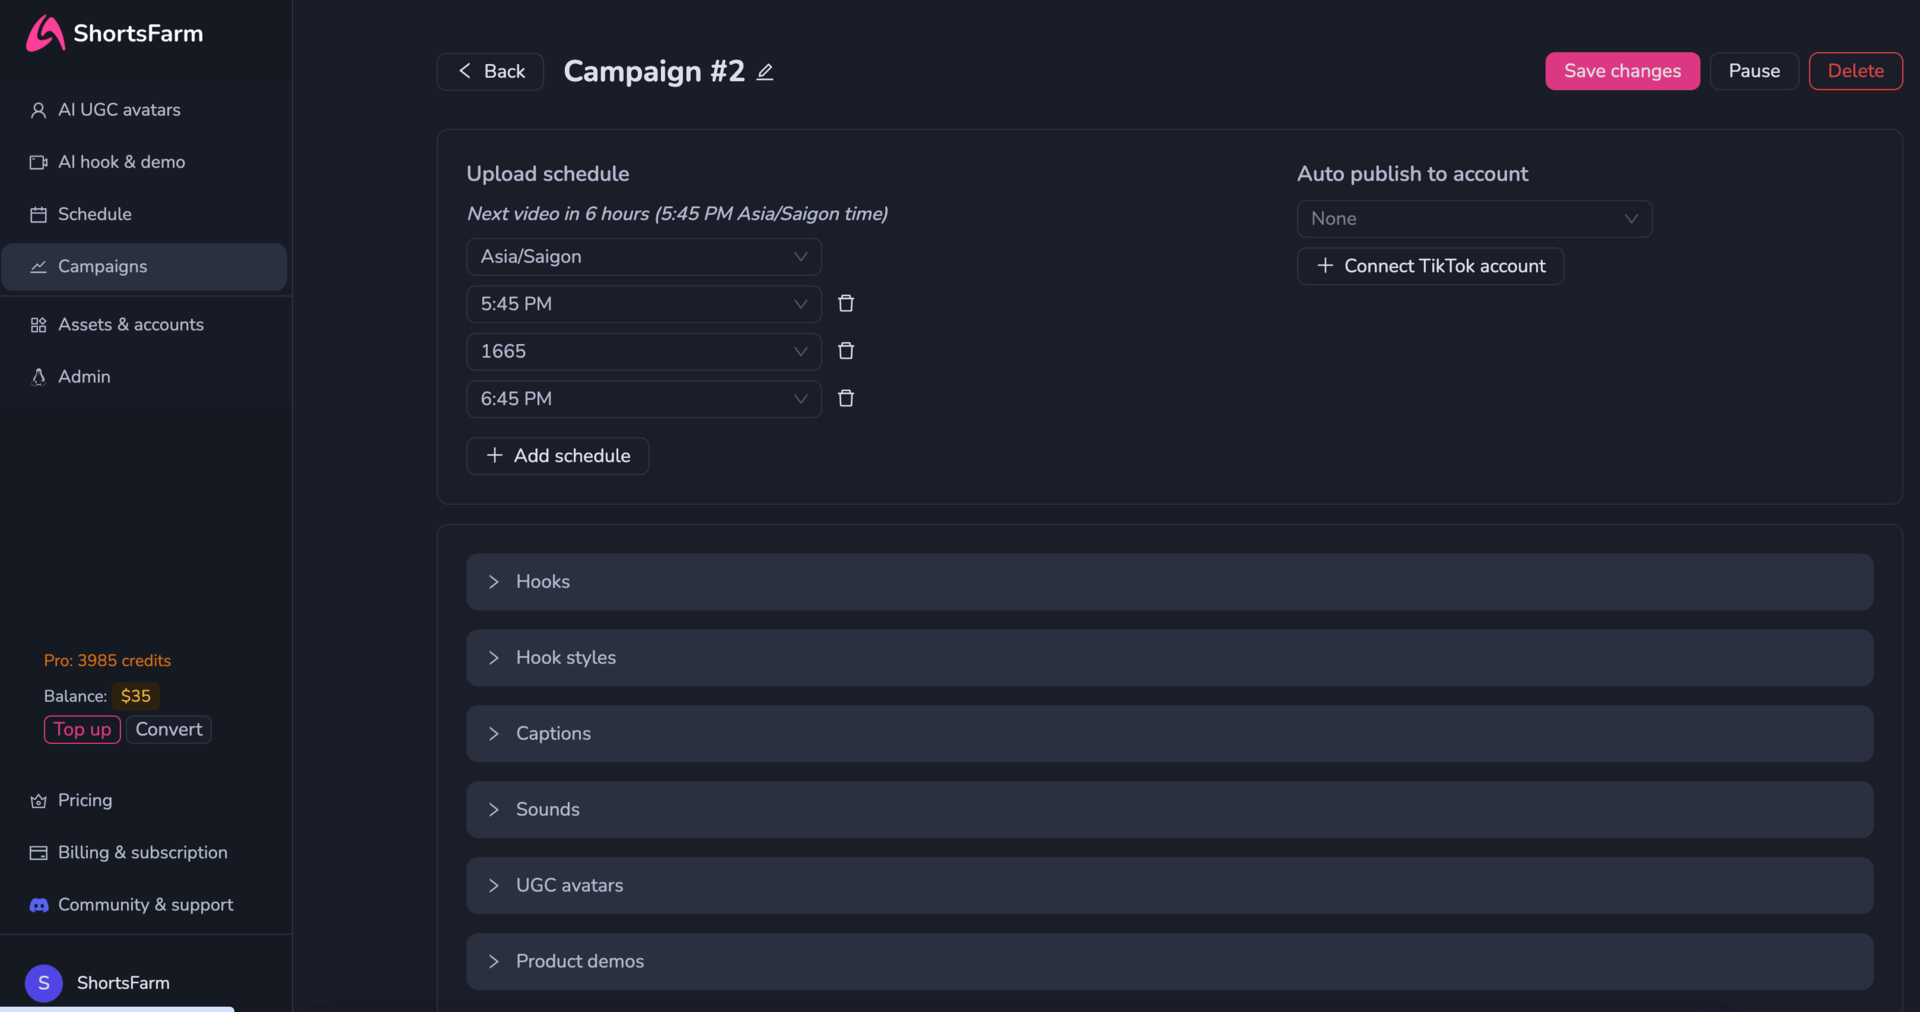Click the ShortsFarm logo
1920x1012 pixels.
tap(114, 33)
